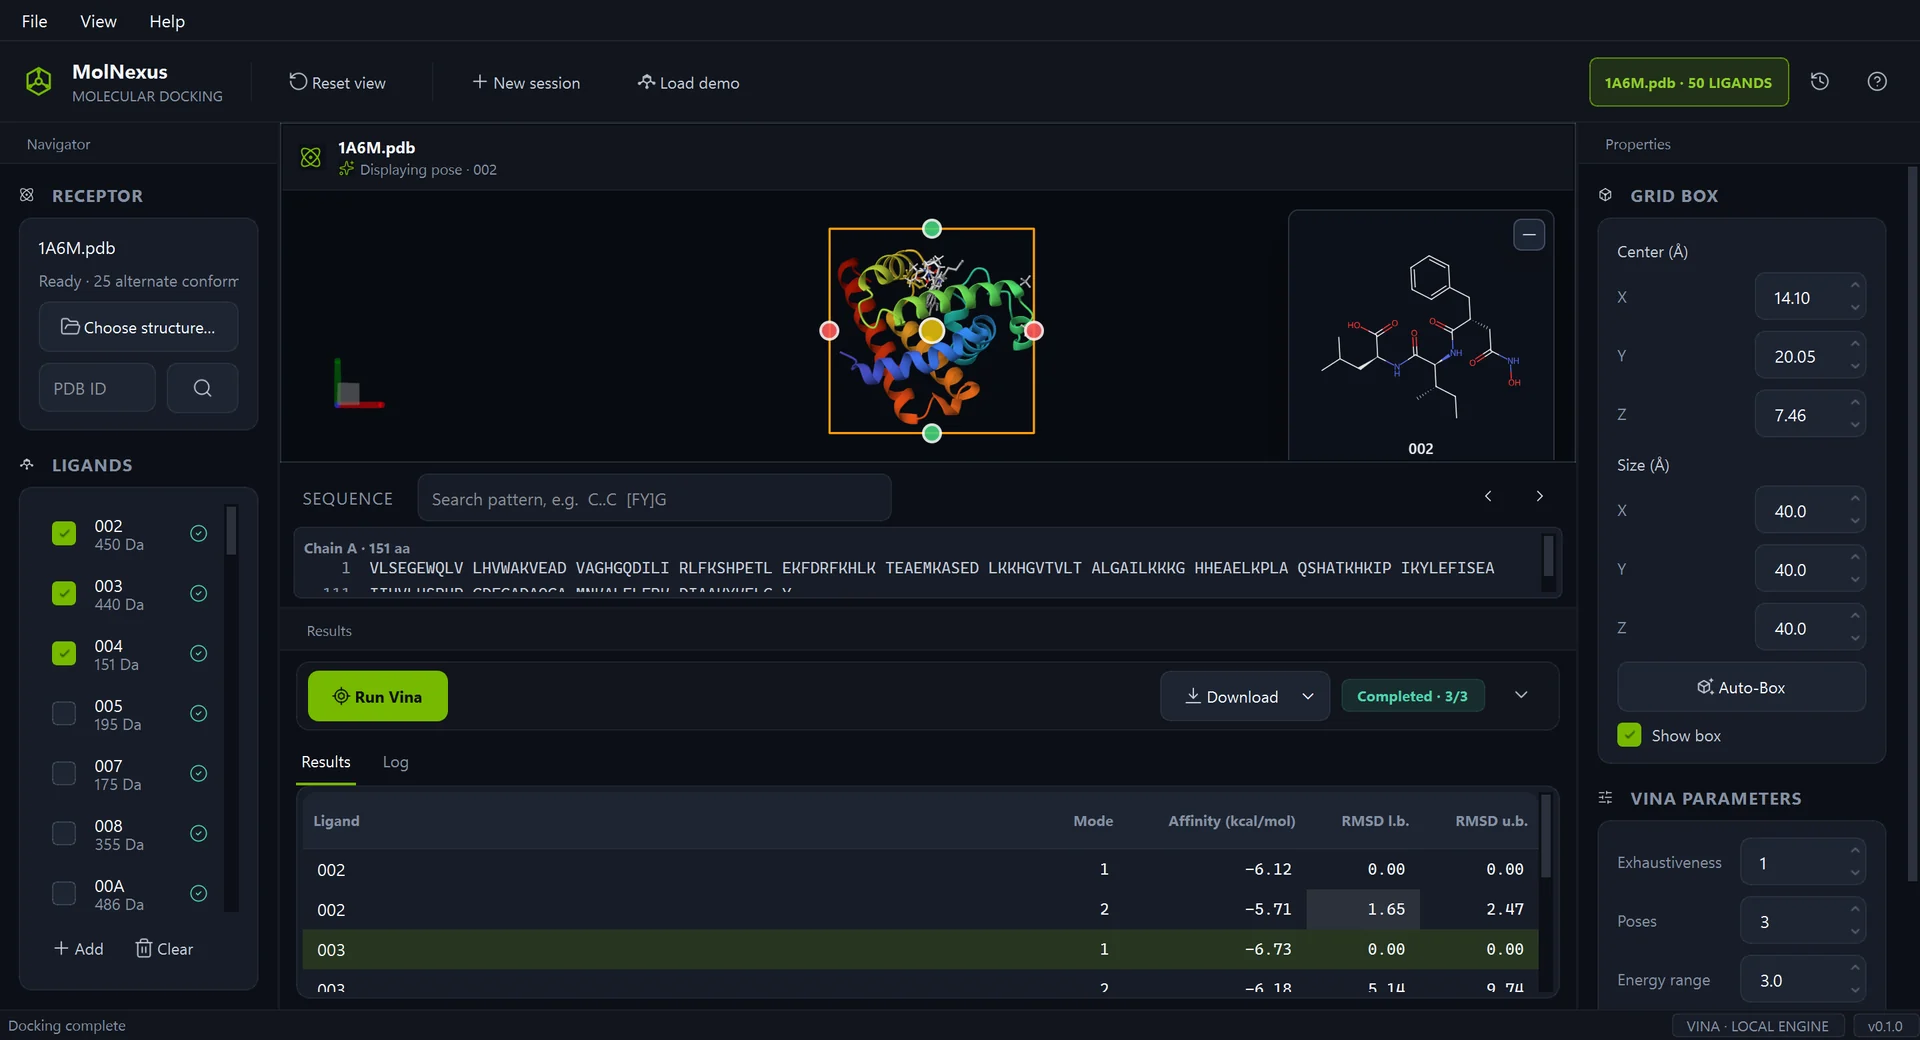Click the top green grid box handle
1920x1040 pixels.
[932, 228]
